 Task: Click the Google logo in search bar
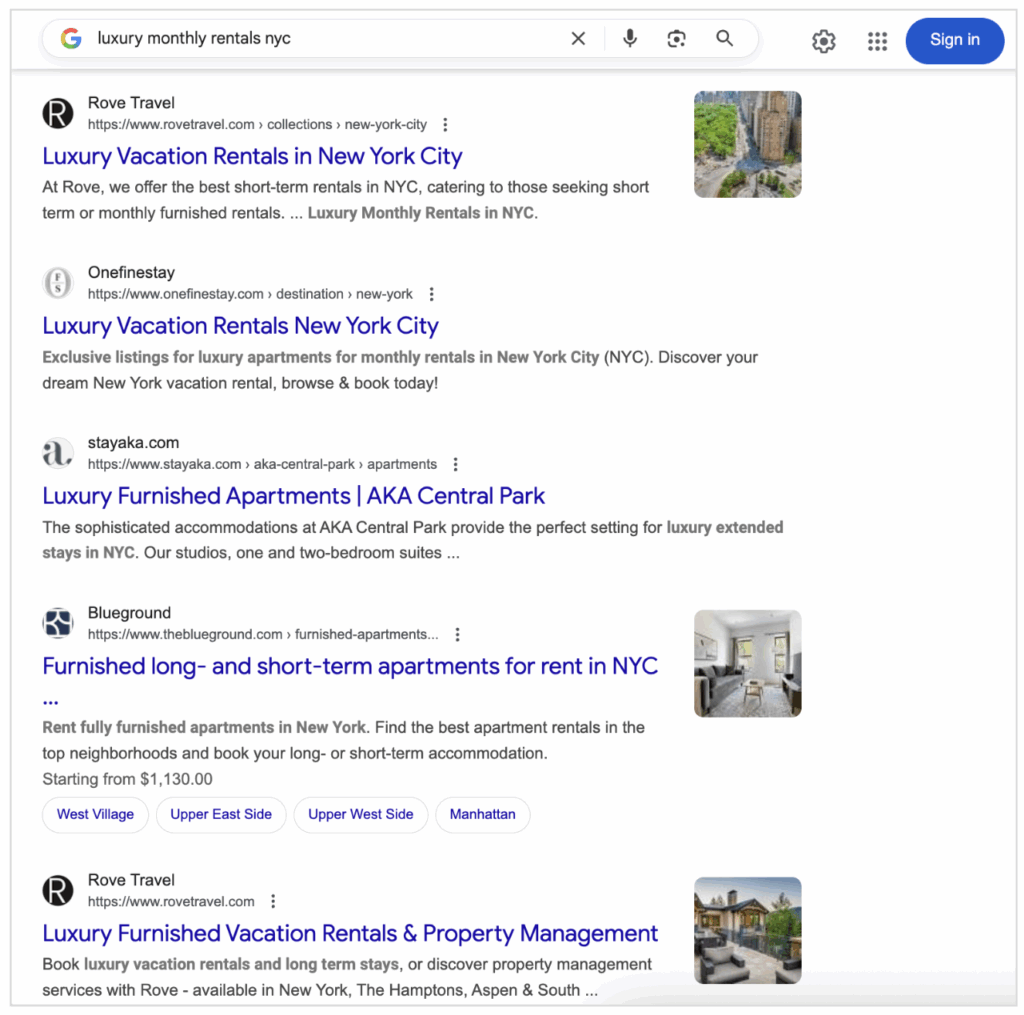(x=70, y=39)
